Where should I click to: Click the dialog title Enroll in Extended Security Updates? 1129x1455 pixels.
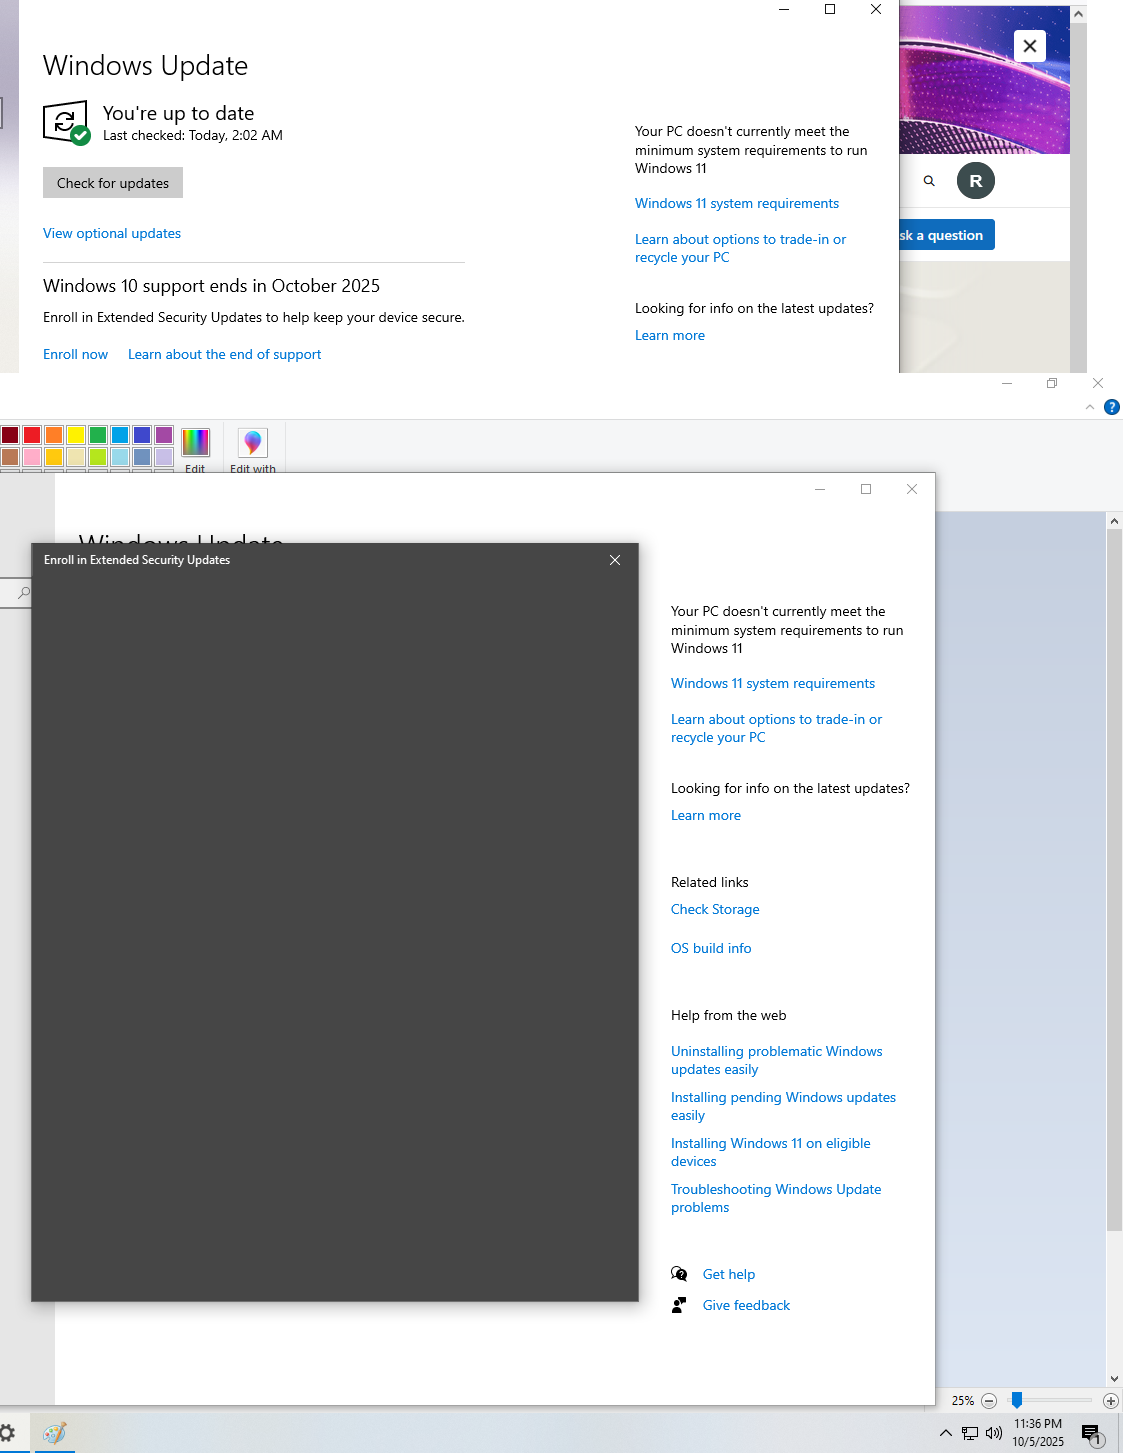(x=137, y=560)
